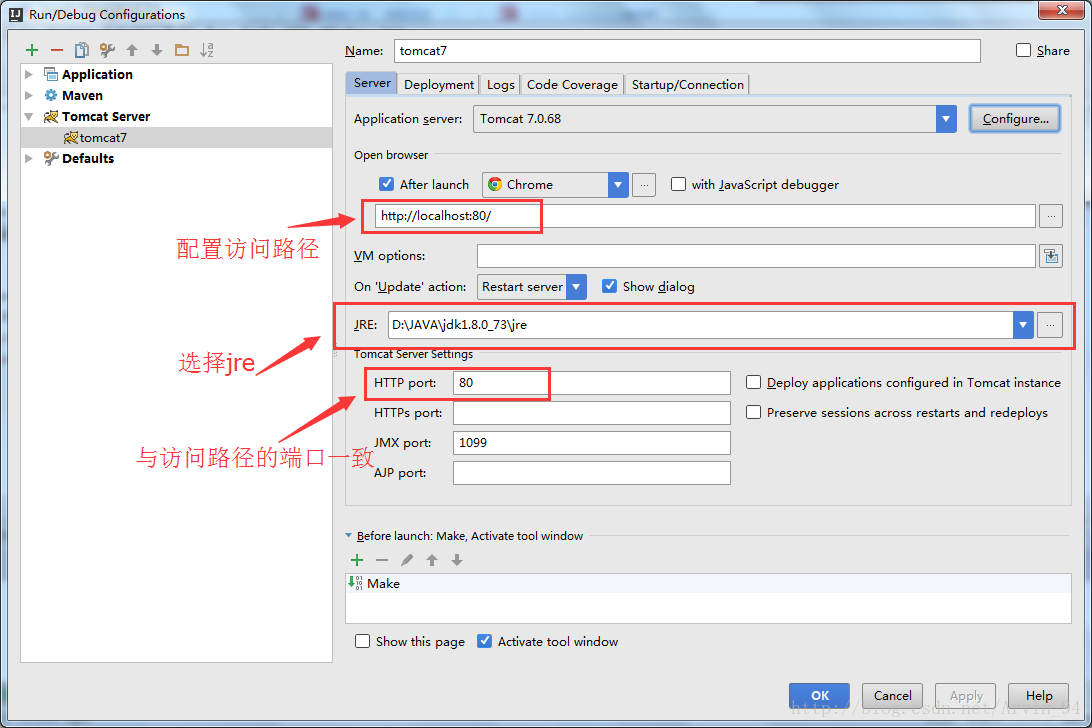Click the IntelliJ icon in the title bar
The image size is (1092, 728).
[x=15, y=14]
